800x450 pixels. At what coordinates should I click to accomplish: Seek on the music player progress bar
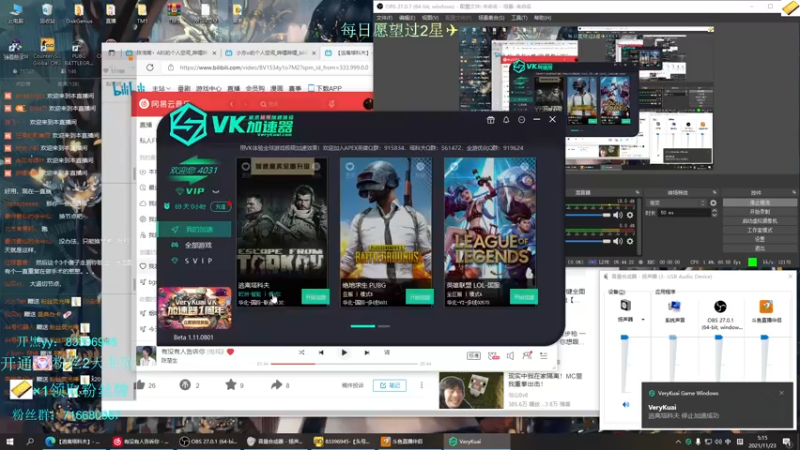click(344, 364)
